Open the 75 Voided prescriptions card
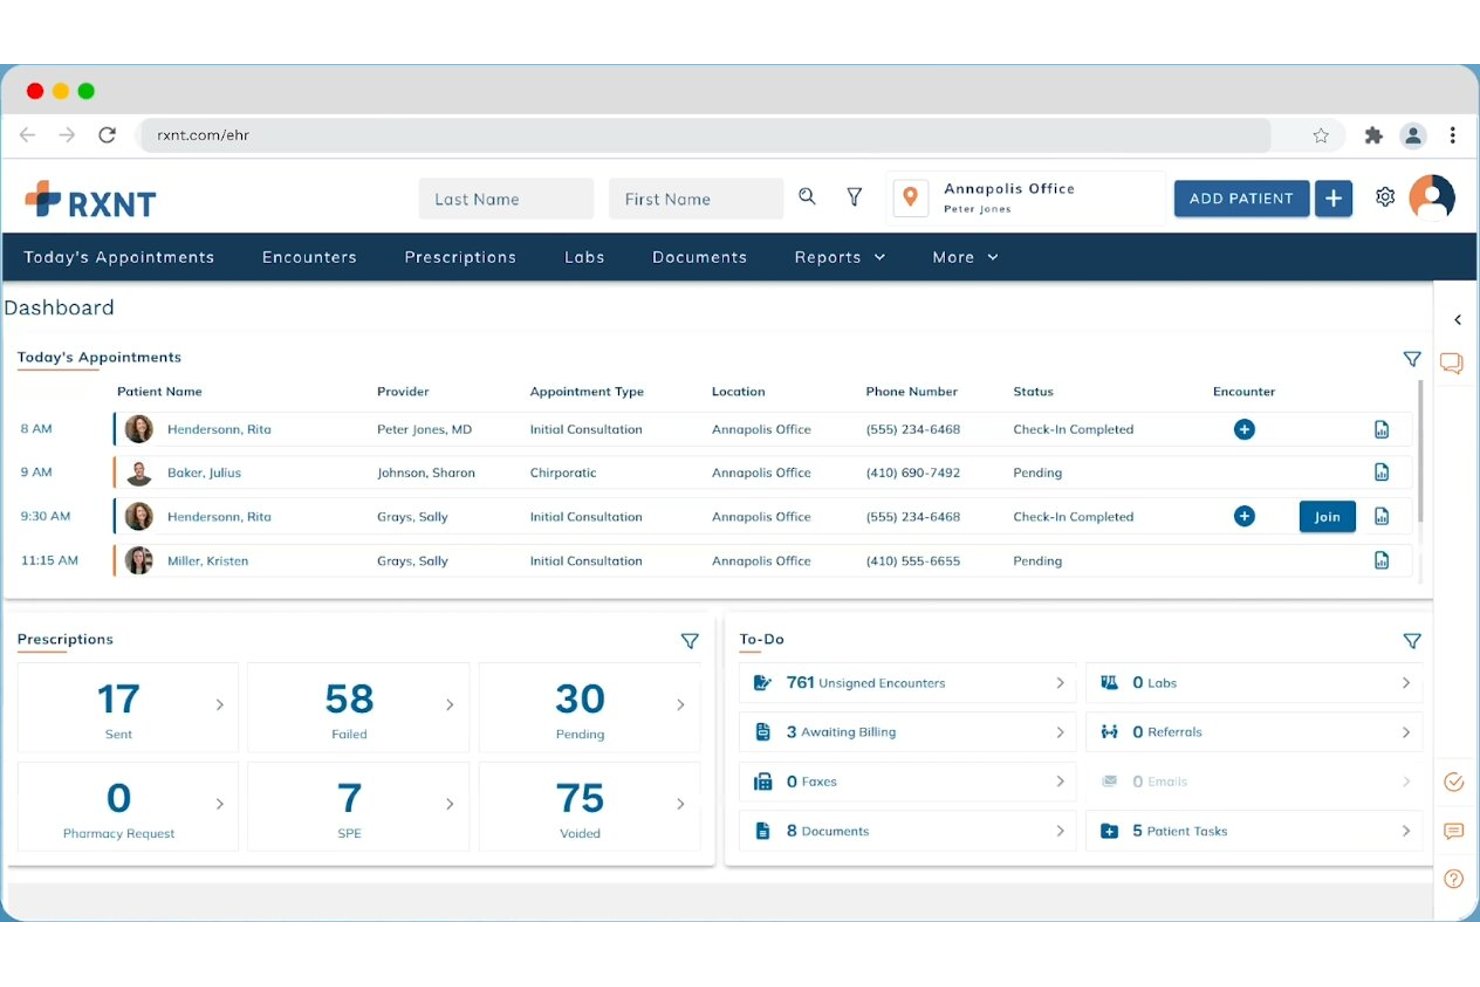This screenshot has width=1480, height=987. [x=590, y=807]
